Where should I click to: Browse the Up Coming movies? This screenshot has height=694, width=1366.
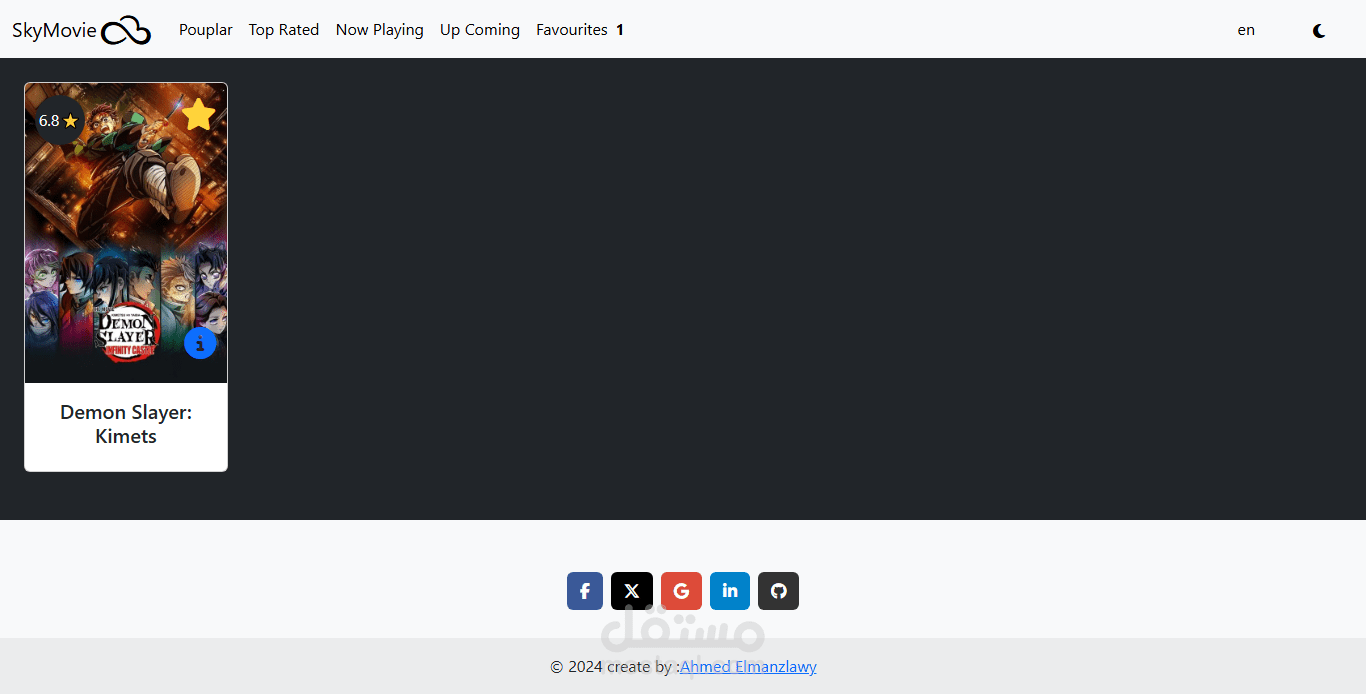[480, 30]
